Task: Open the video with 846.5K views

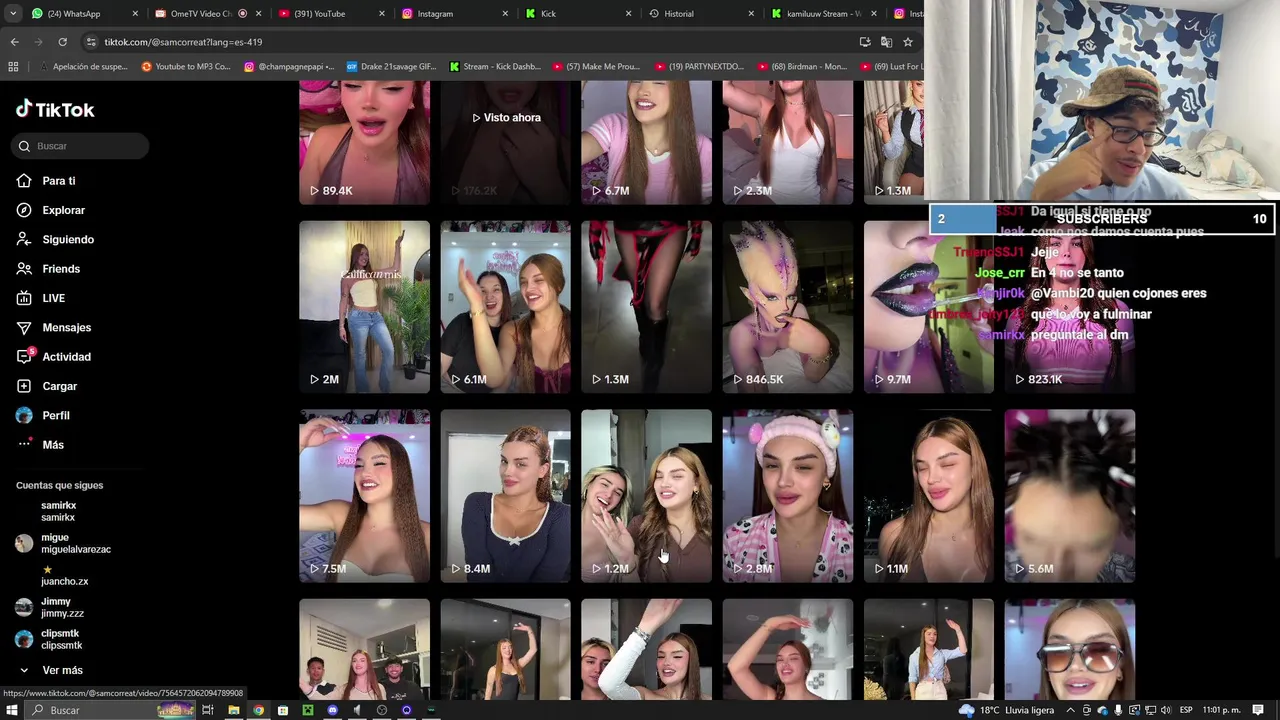Action: click(x=788, y=307)
